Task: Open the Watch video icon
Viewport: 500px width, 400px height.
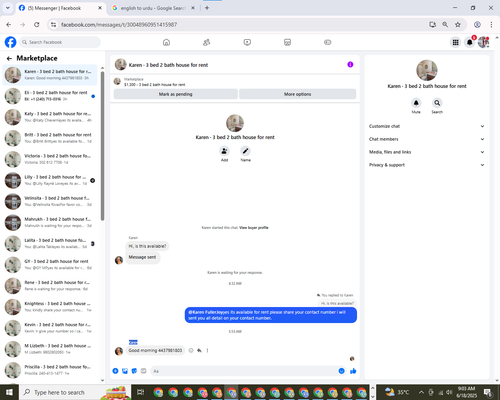Action: coord(247,42)
